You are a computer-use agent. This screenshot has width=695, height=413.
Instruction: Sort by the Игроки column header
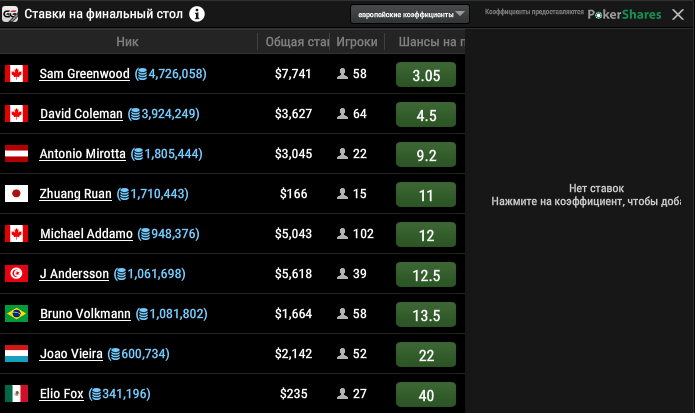click(x=356, y=42)
